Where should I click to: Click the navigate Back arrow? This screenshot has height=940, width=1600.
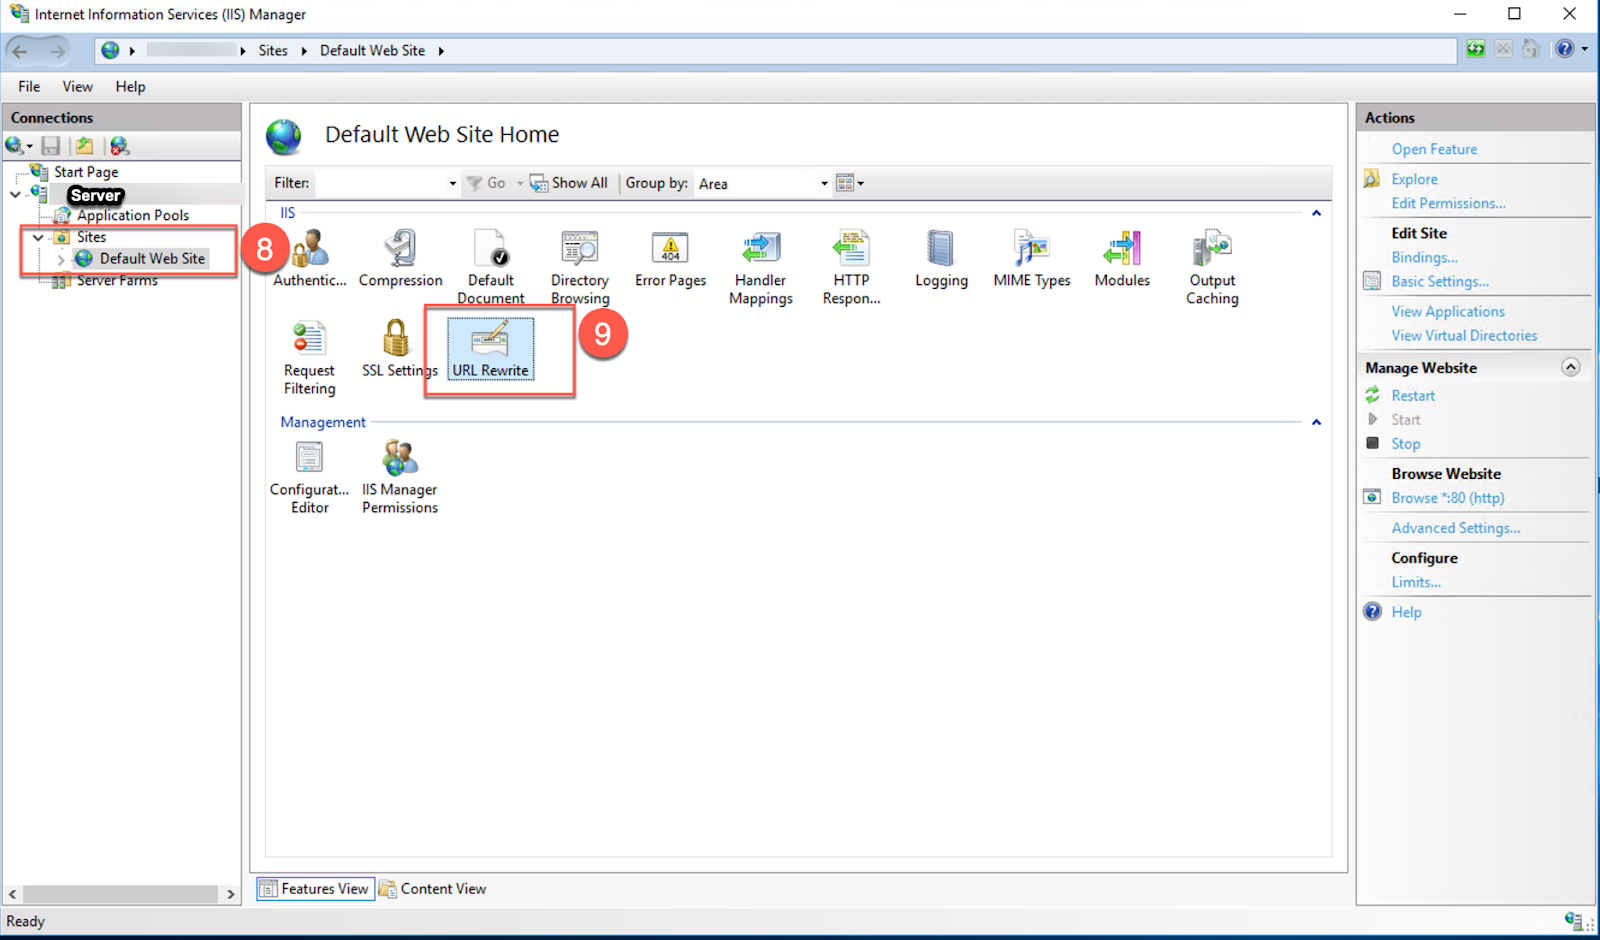pyautogui.click(x=20, y=50)
